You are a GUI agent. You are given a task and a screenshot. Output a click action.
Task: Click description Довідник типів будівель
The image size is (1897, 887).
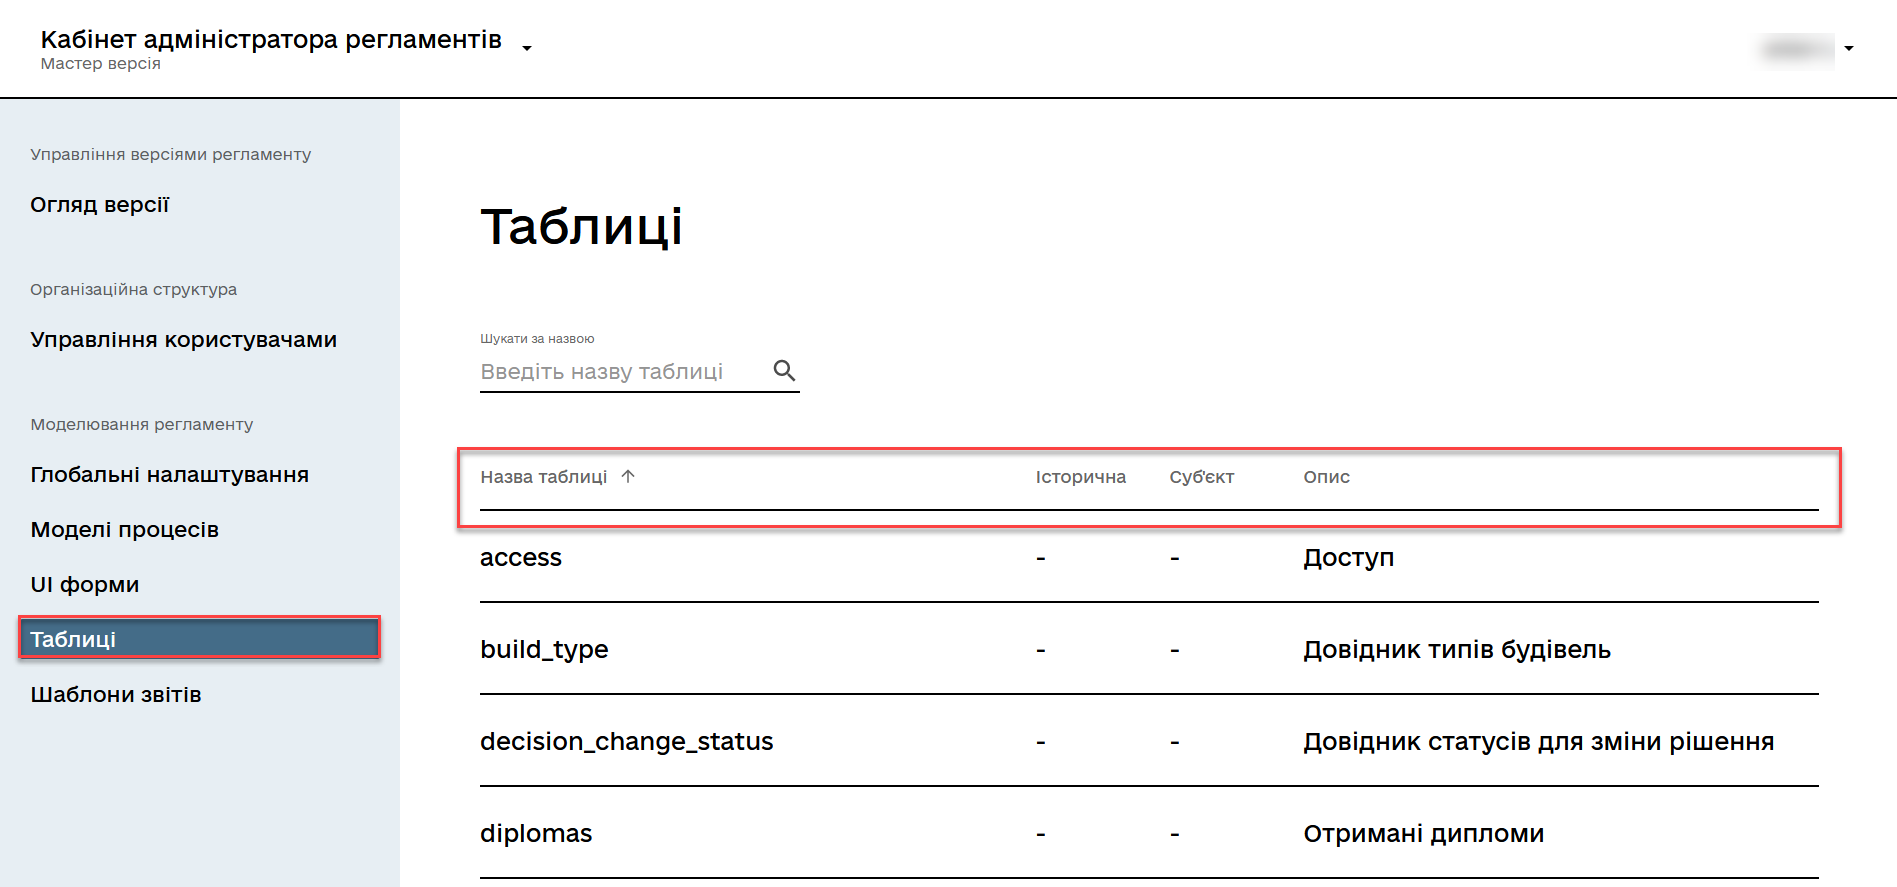pos(1457,649)
